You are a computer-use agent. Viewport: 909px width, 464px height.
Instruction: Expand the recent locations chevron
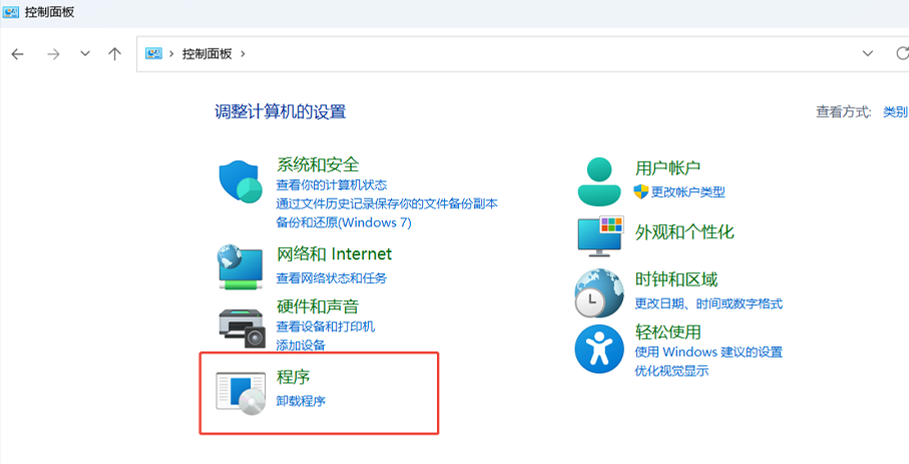(x=85, y=54)
